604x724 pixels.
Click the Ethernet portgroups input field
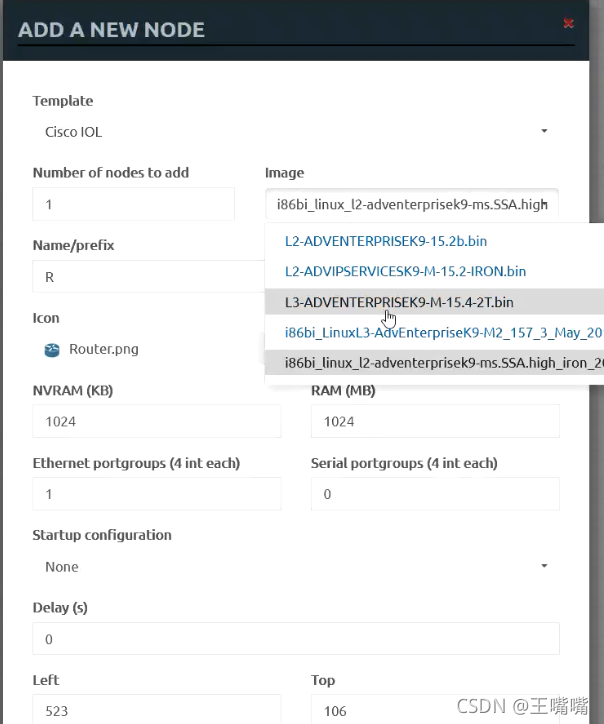coord(157,494)
